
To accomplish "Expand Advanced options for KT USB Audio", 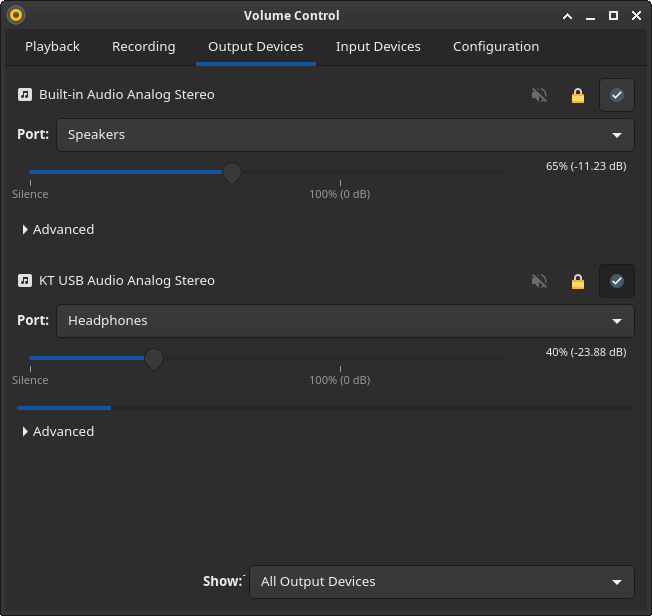I will pos(58,432).
